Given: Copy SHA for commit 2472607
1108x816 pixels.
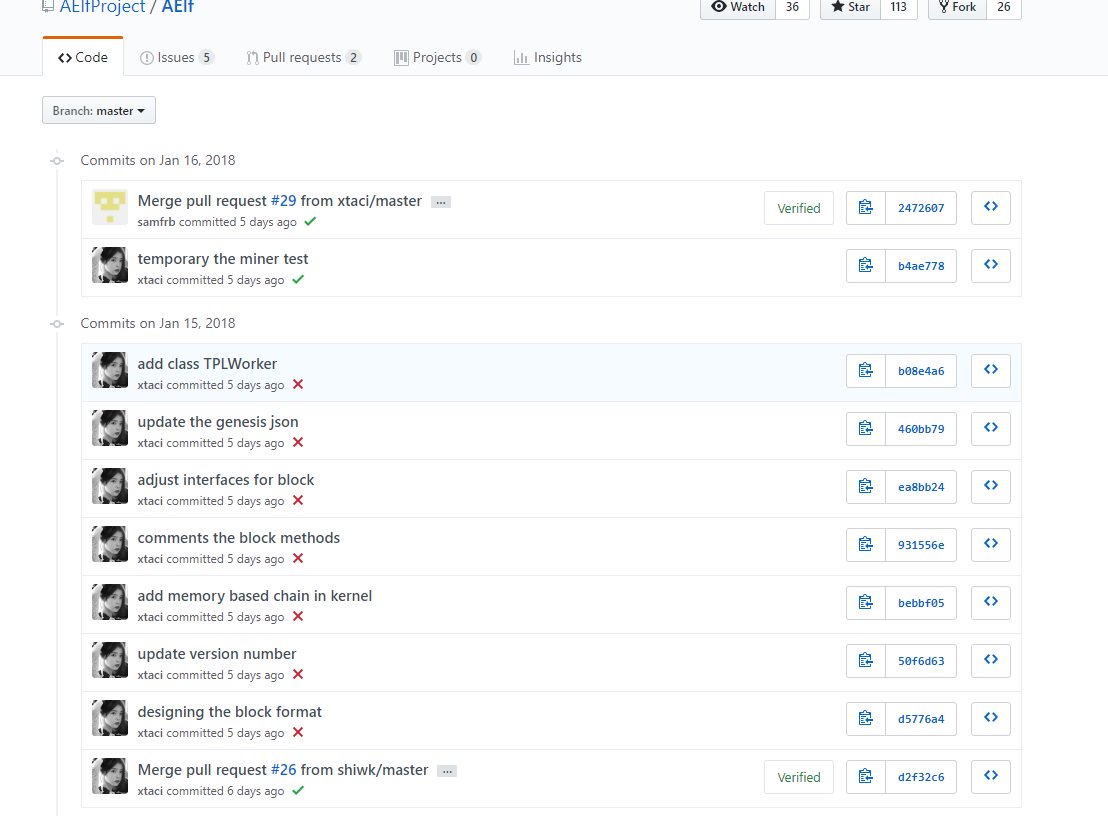Looking at the screenshot, I should 866,208.
